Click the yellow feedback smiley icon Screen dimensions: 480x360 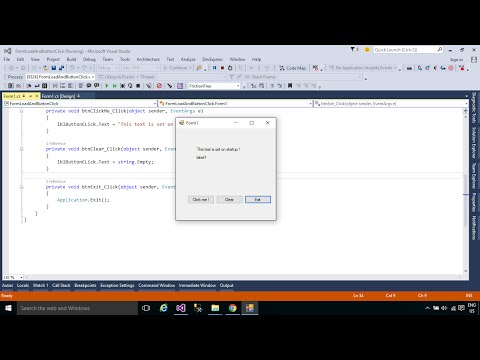point(367,50)
